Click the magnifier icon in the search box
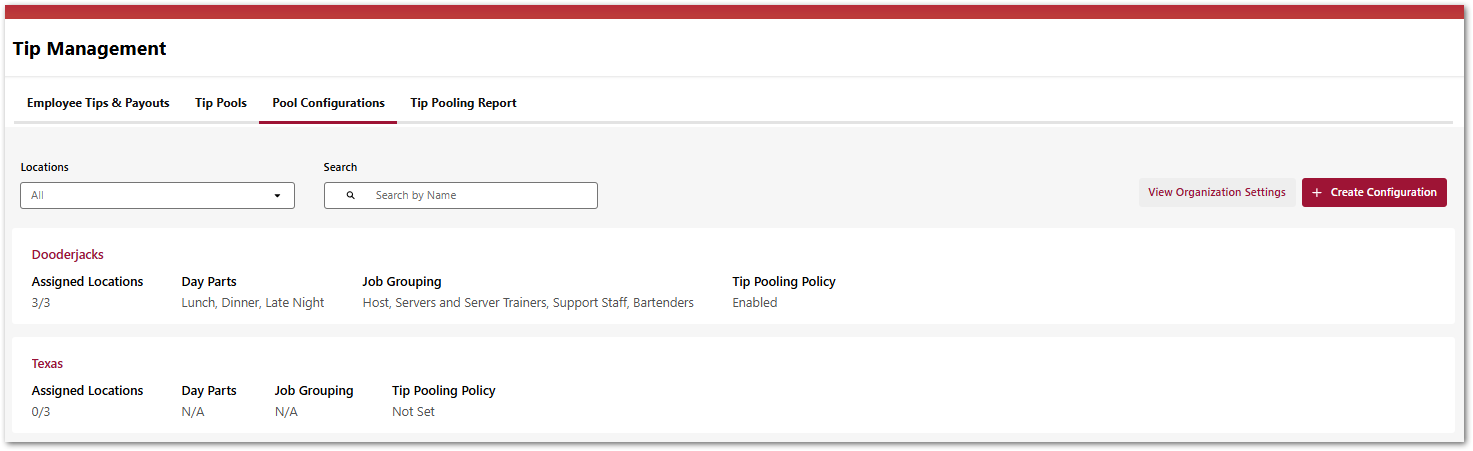The width and height of the screenshot is (1473, 451). [x=351, y=196]
